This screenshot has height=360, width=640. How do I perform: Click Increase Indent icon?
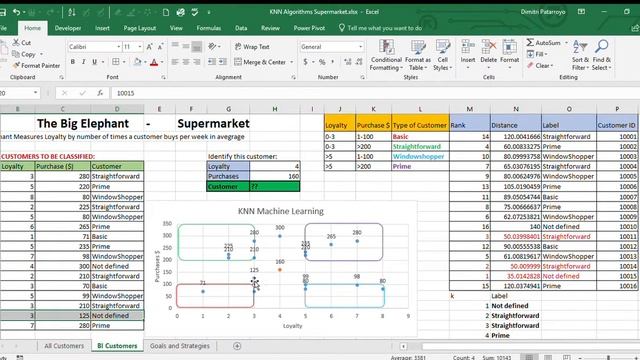tap(222, 62)
